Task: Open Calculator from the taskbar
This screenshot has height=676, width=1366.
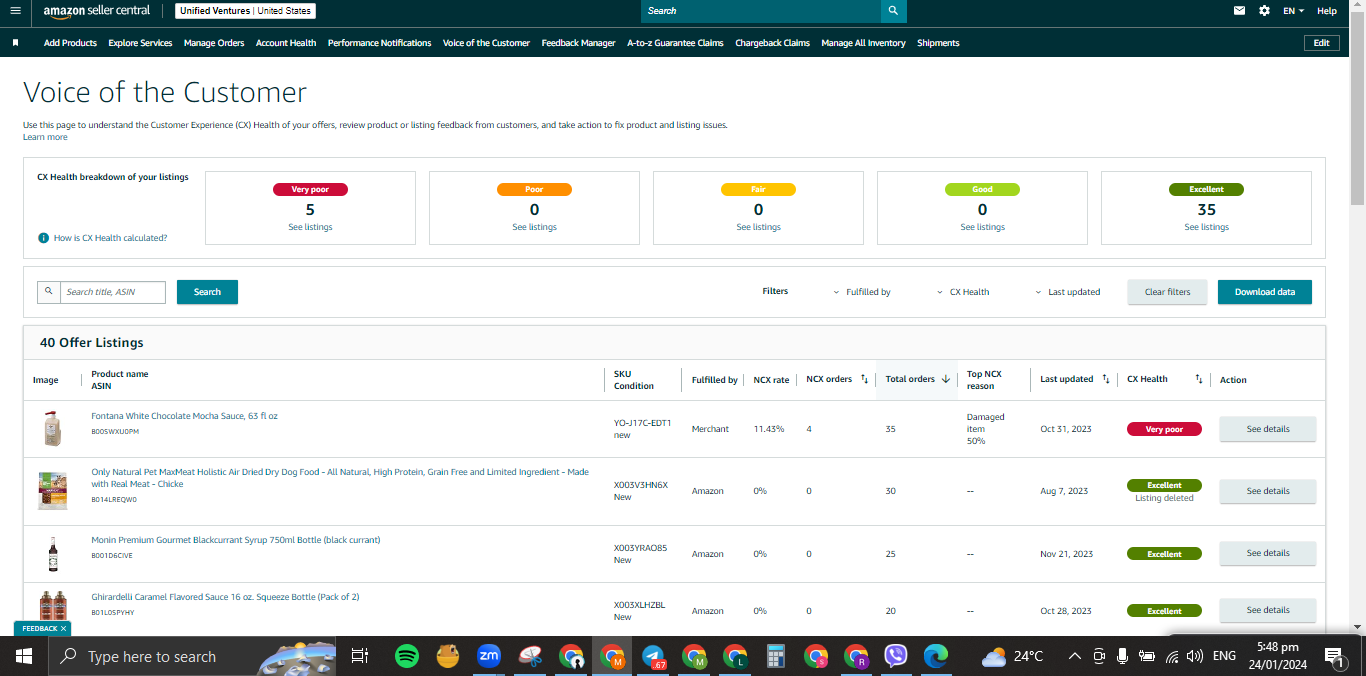Action: click(775, 656)
